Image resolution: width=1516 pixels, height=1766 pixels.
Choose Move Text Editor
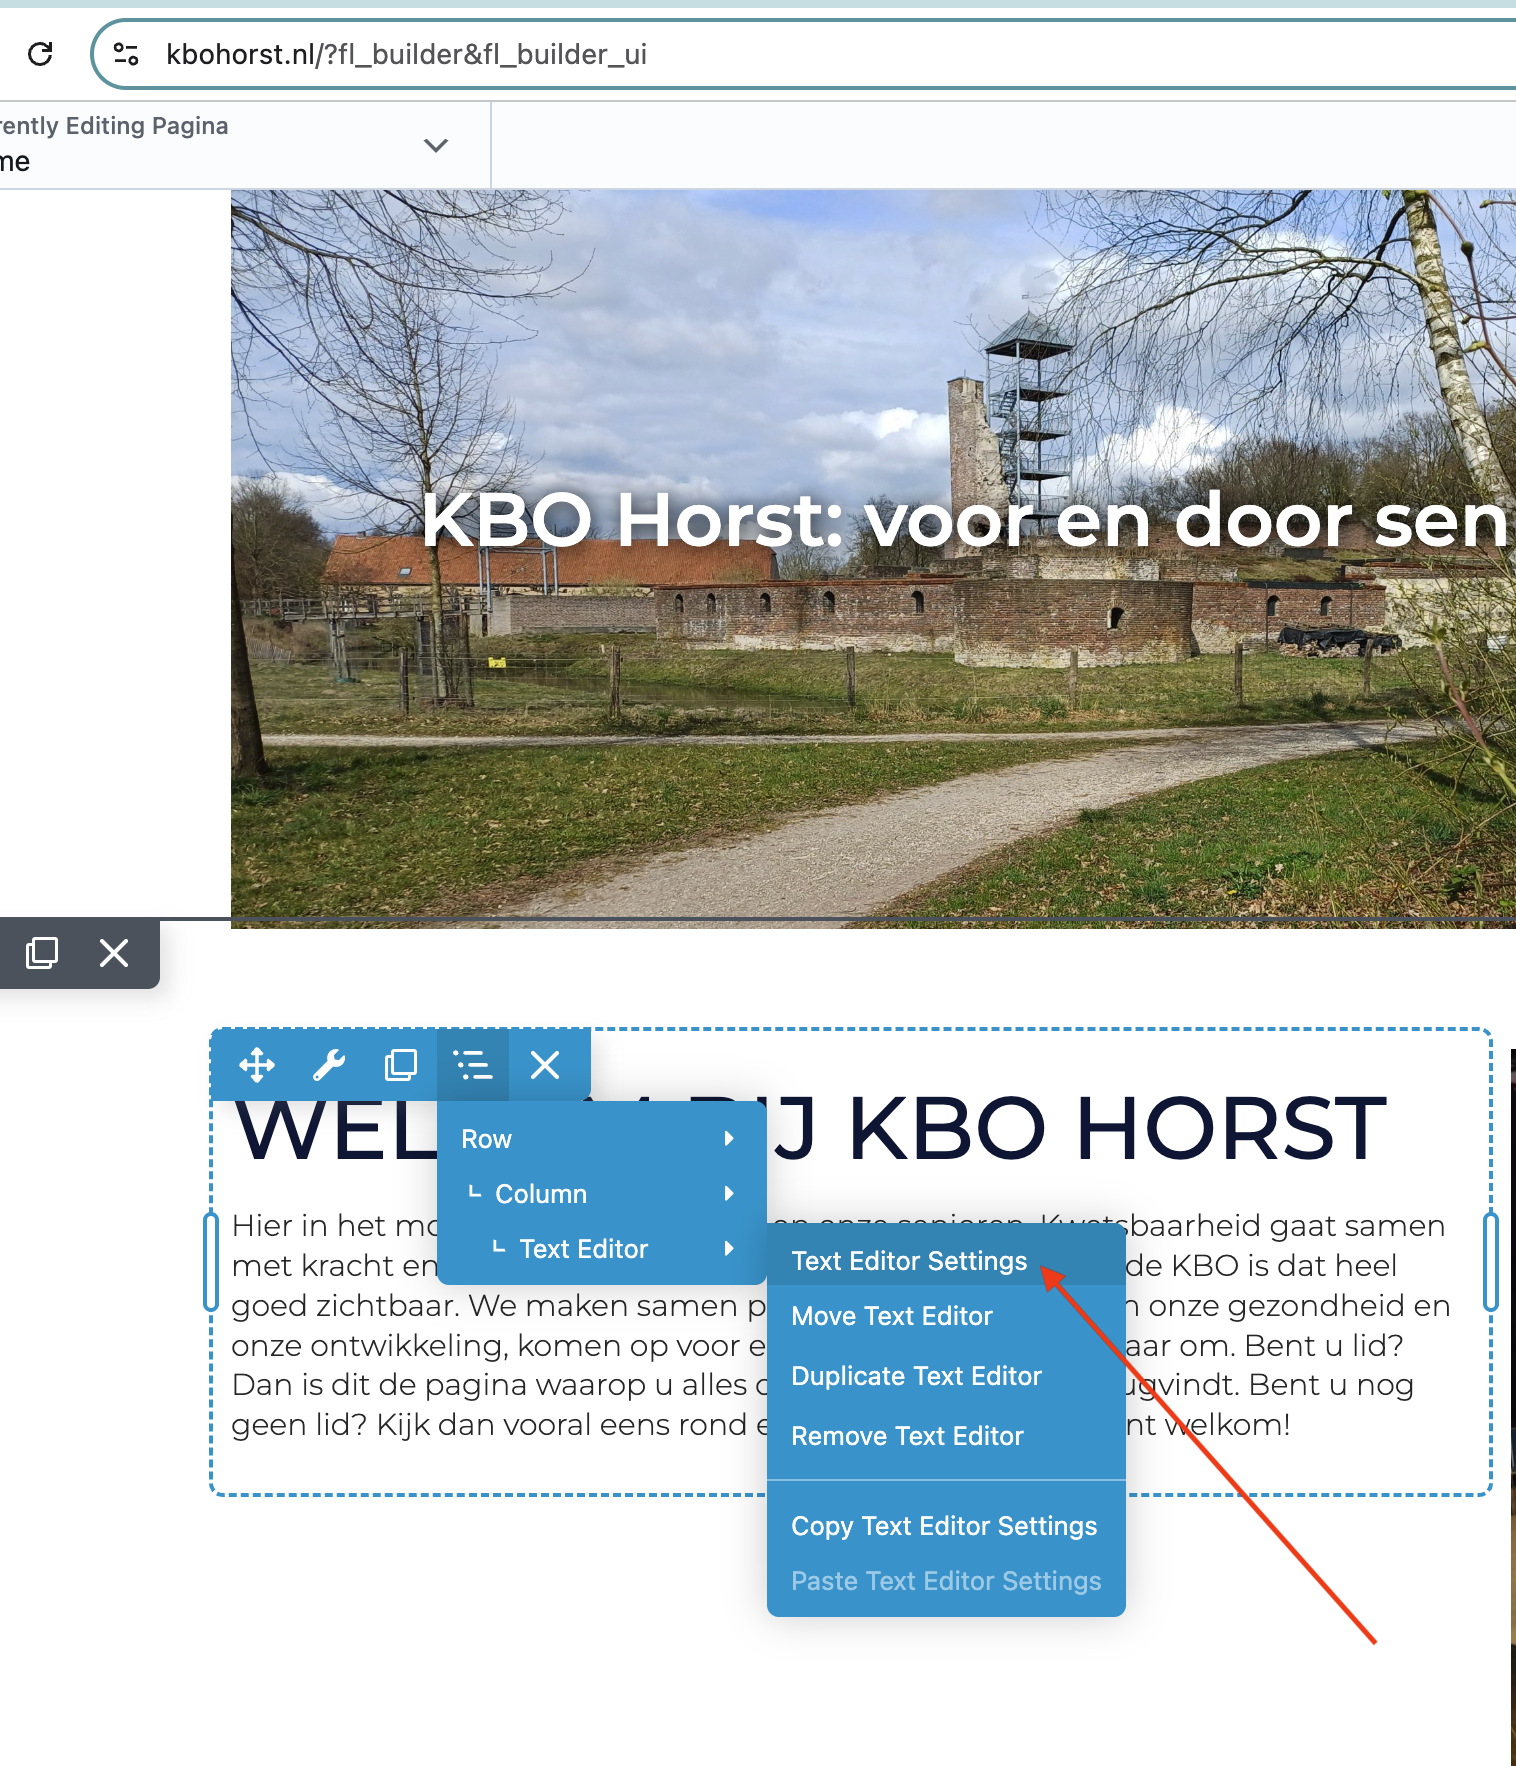[x=946, y=1316]
